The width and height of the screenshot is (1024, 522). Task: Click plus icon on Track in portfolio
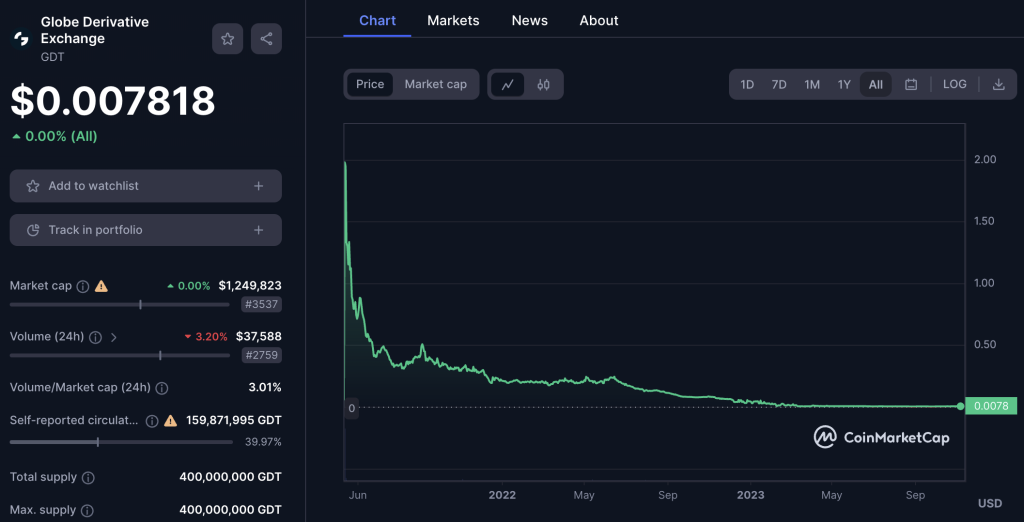(259, 230)
